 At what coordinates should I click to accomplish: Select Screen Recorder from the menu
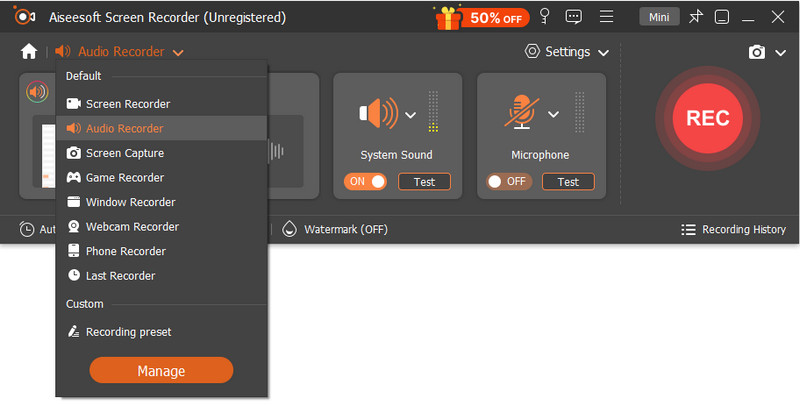[x=127, y=104]
